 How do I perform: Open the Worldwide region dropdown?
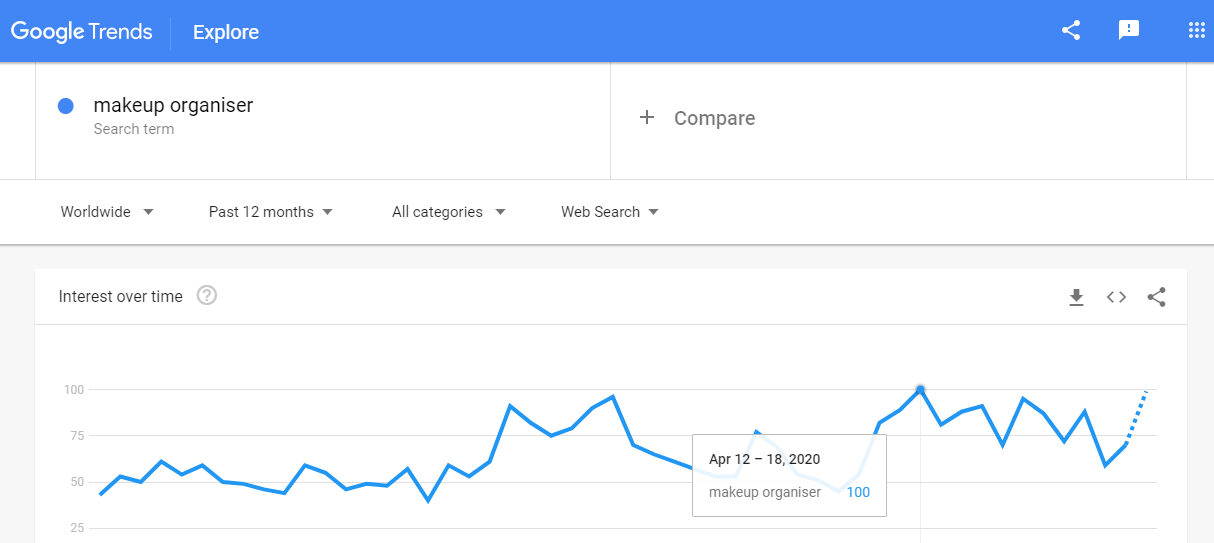pos(107,212)
